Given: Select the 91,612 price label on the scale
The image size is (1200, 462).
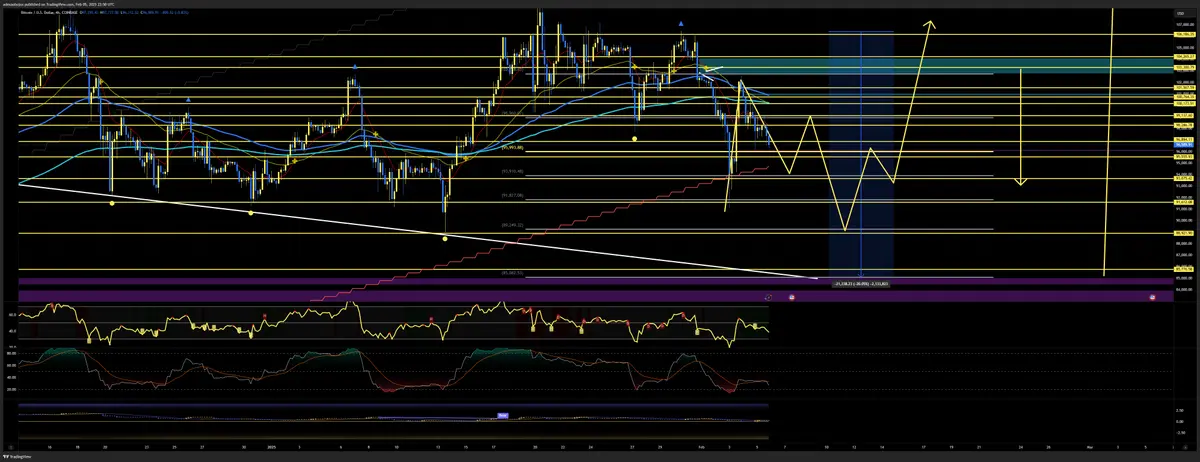Looking at the screenshot, I should click(x=1184, y=201).
